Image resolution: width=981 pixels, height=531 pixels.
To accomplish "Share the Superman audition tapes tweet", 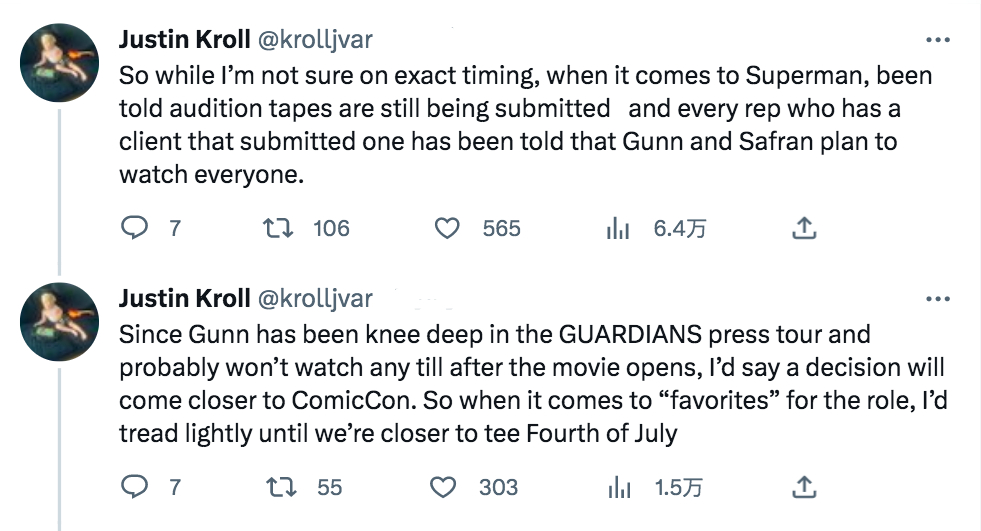I will [x=803, y=229].
